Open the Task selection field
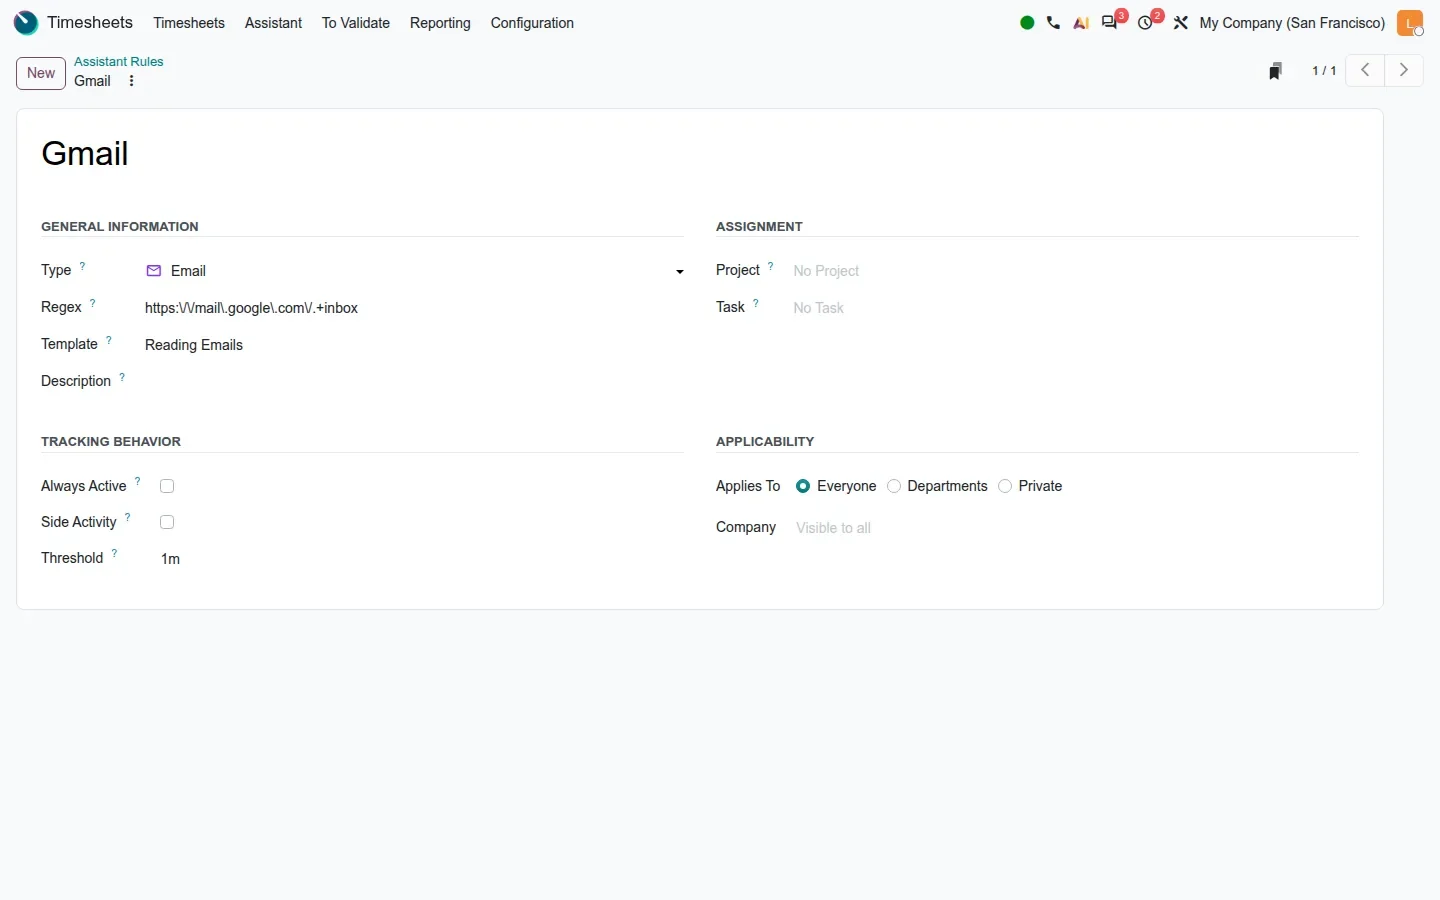Screen dimensions: 1440x900 click(1075, 308)
